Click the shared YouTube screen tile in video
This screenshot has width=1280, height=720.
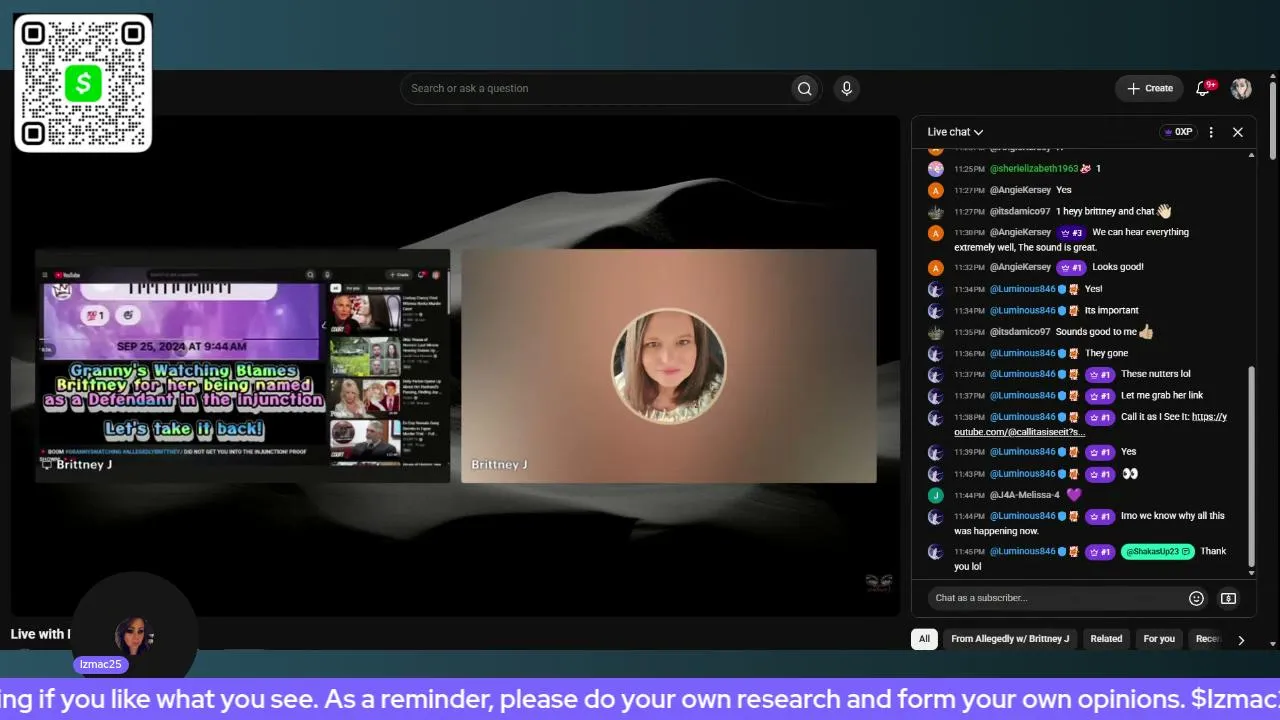(242, 366)
